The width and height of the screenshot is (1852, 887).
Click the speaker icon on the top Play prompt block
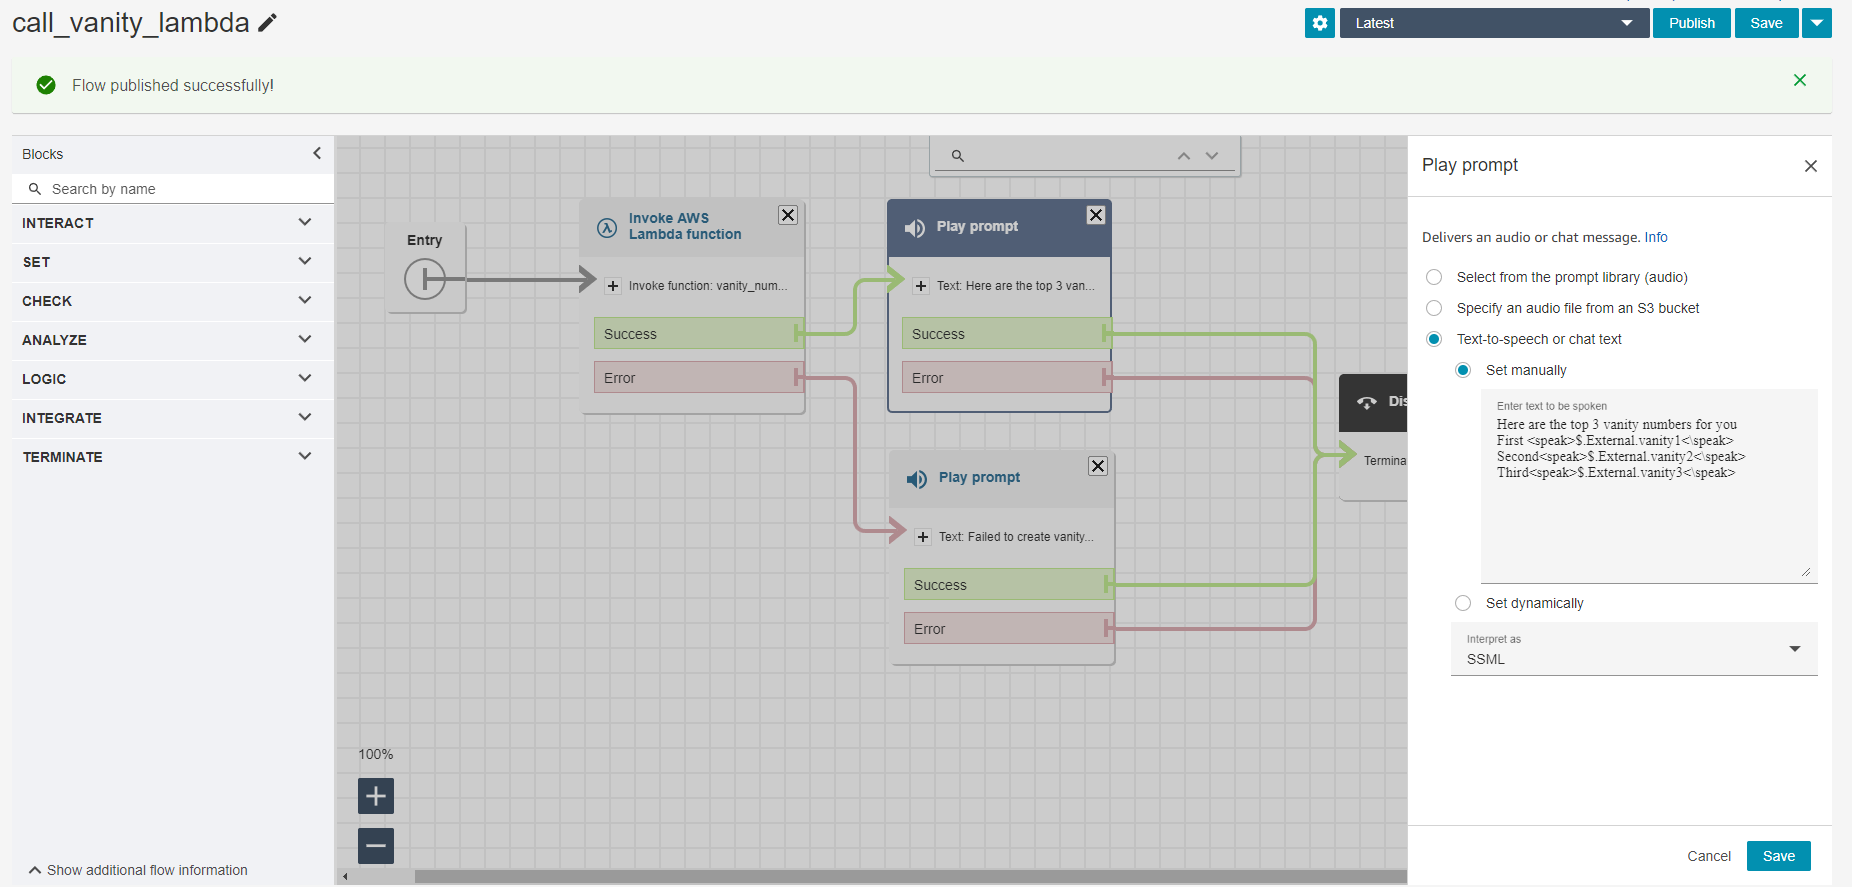[x=915, y=228]
